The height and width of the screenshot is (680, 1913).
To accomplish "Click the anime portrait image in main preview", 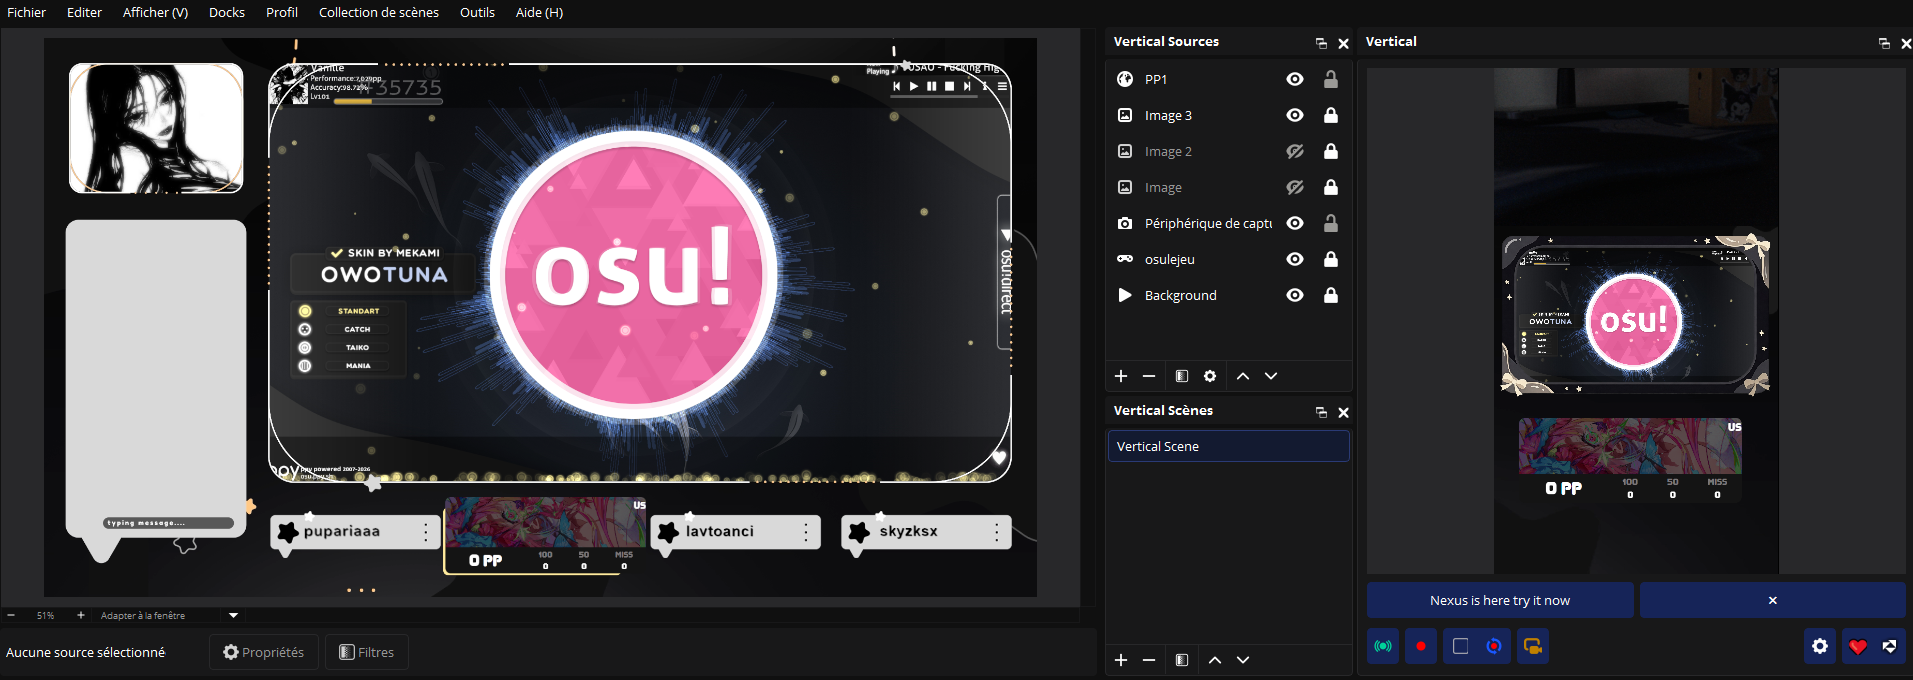I will [156, 128].
